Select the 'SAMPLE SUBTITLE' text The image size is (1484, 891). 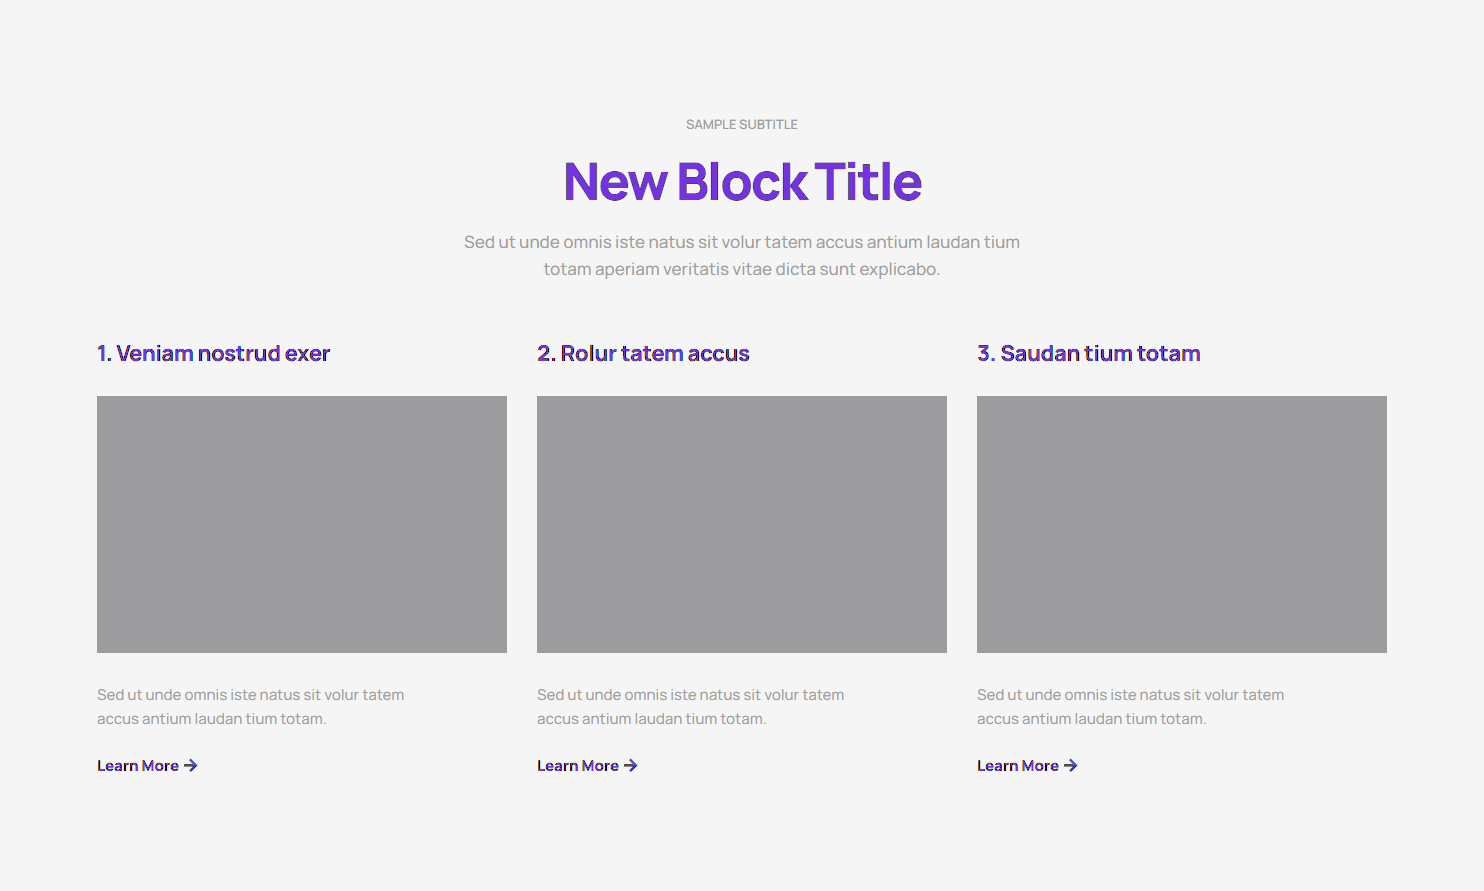[742, 125]
